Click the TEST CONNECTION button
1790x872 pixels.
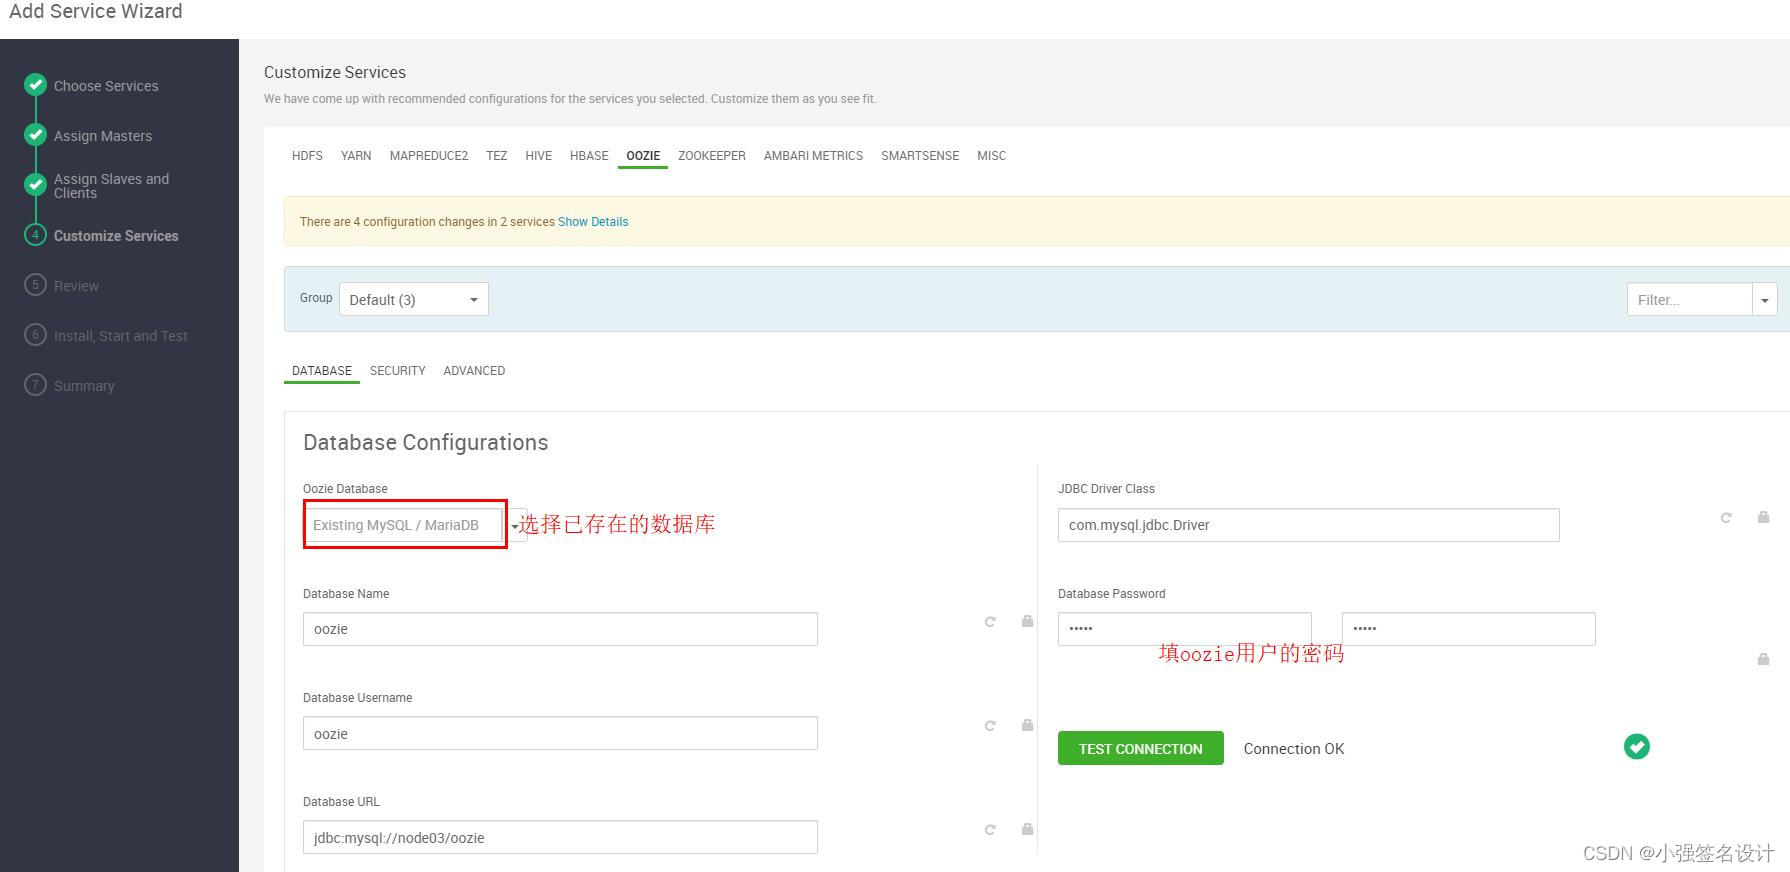pyautogui.click(x=1141, y=748)
